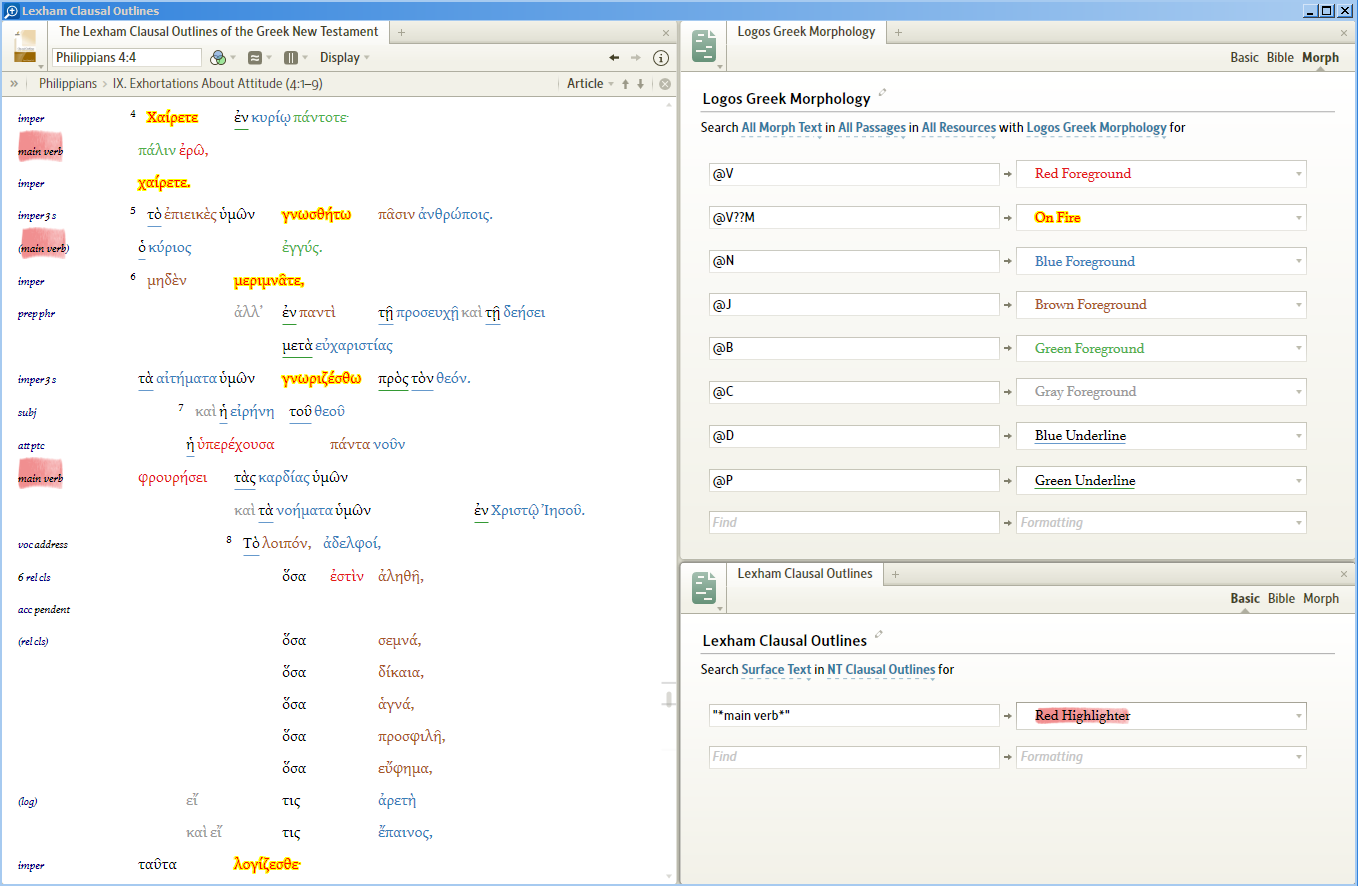
Task: Open the Logos Greek Morphology panel document icon
Action: pyautogui.click(x=704, y=47)
